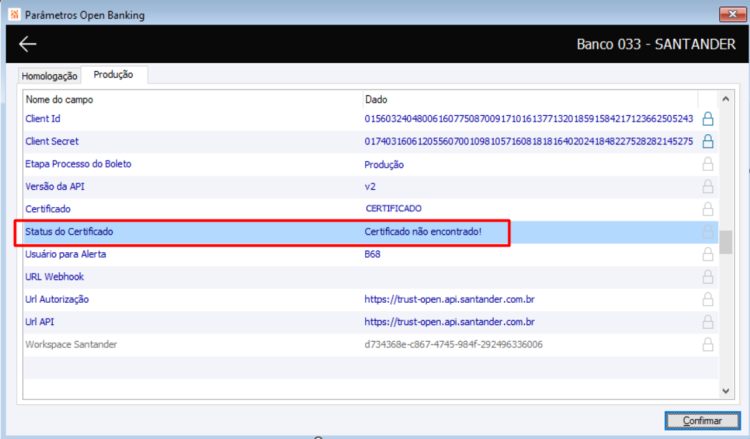Image resolution: width=750 pixels, height=439 pixels.
Task: Click the Client Secret value starting 0174031
Action: pyautogui.click(x=529, y=141)
